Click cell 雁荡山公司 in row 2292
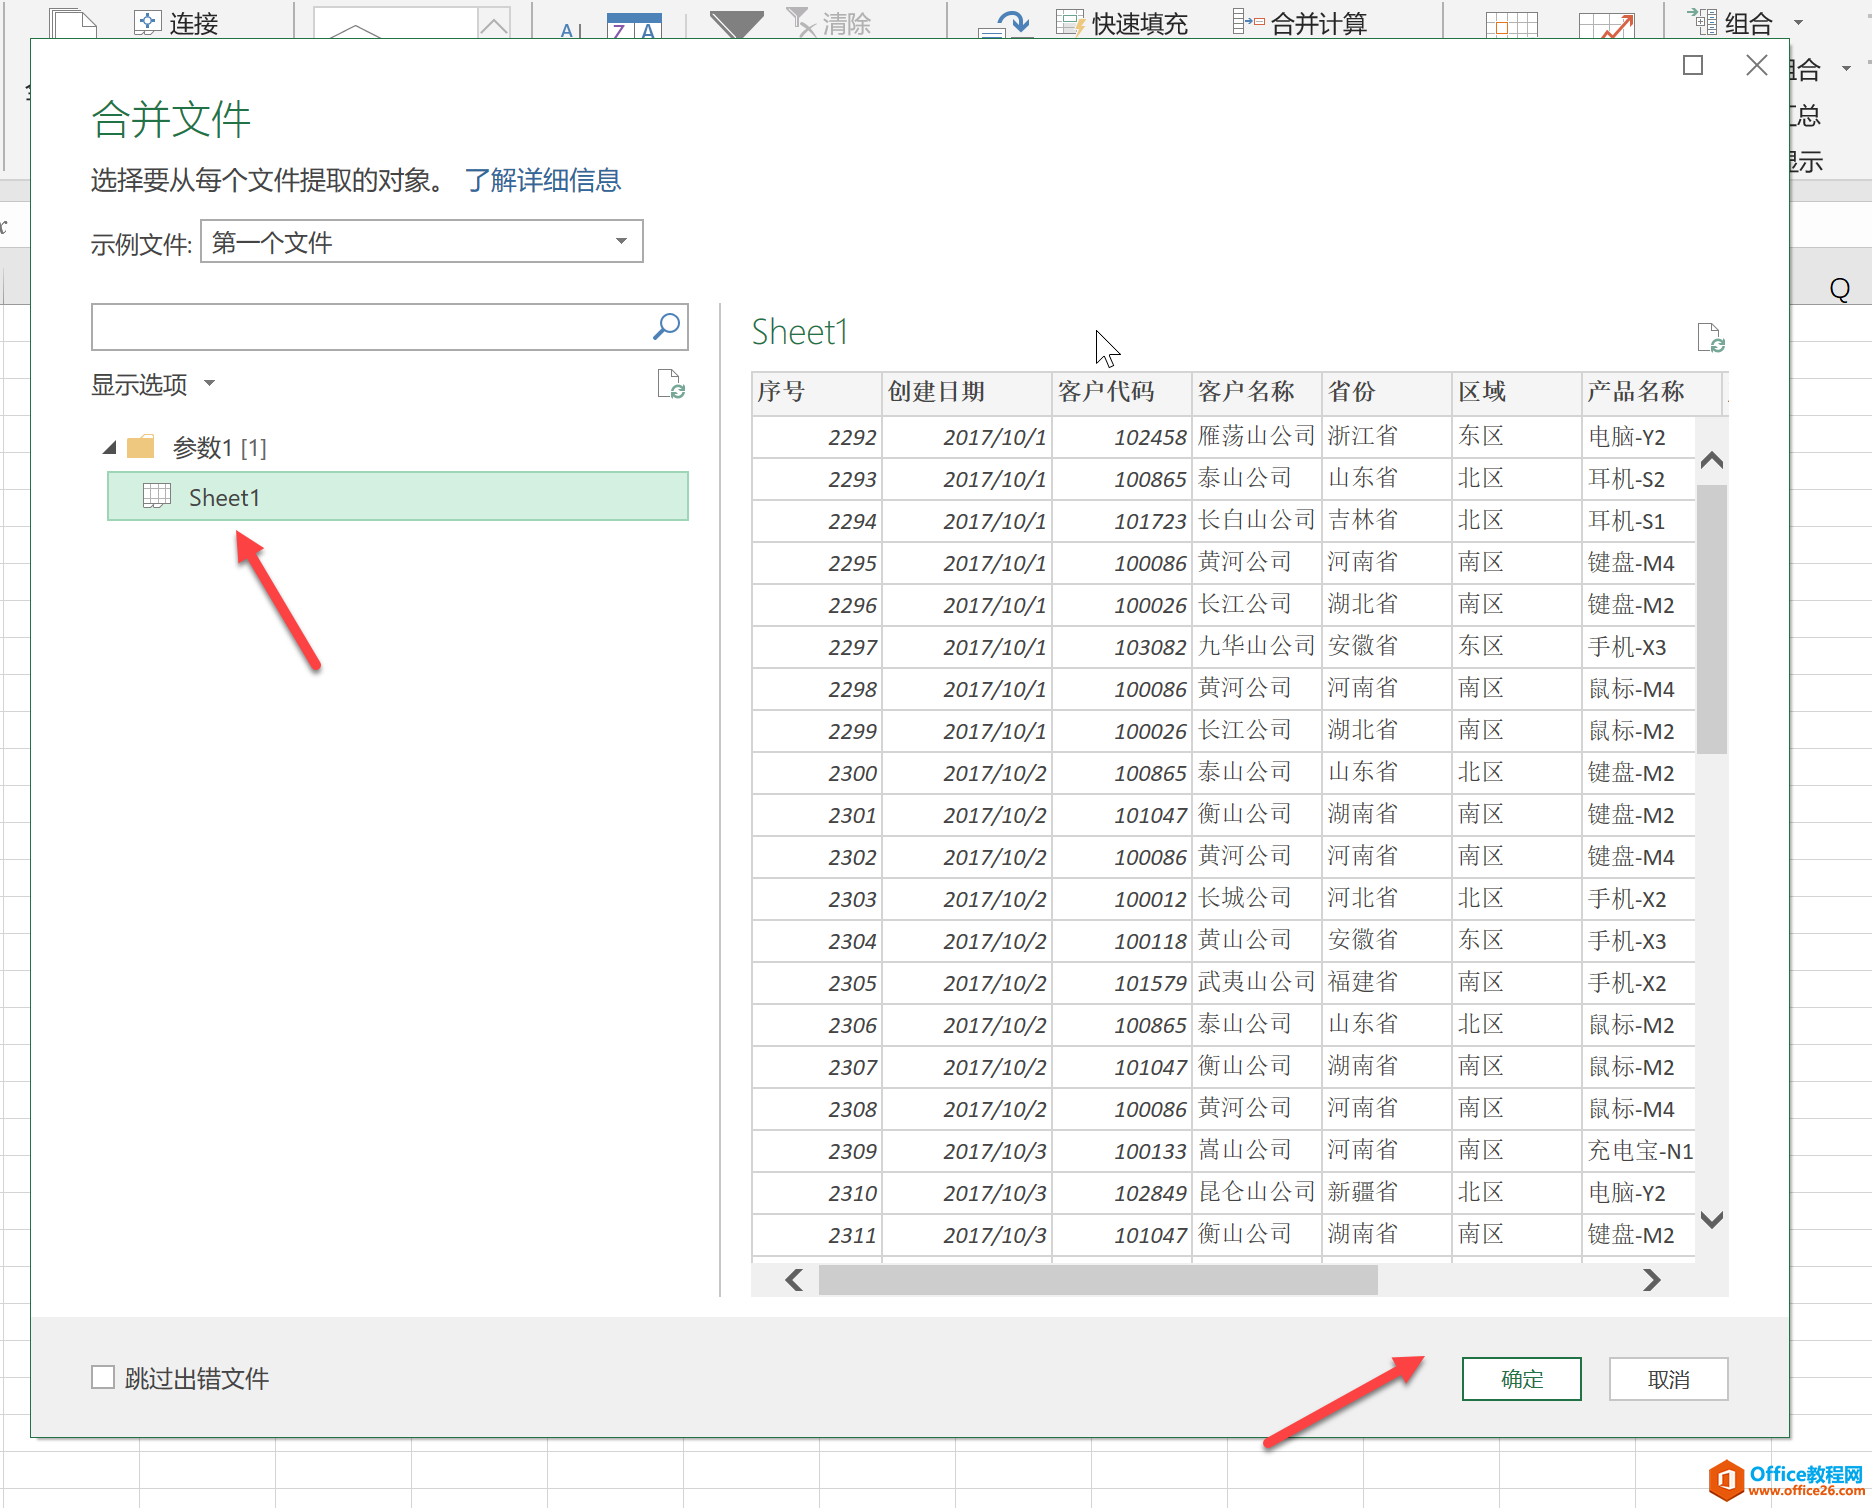This screenshot has width=1872, height=1508. pos(1257,437)
